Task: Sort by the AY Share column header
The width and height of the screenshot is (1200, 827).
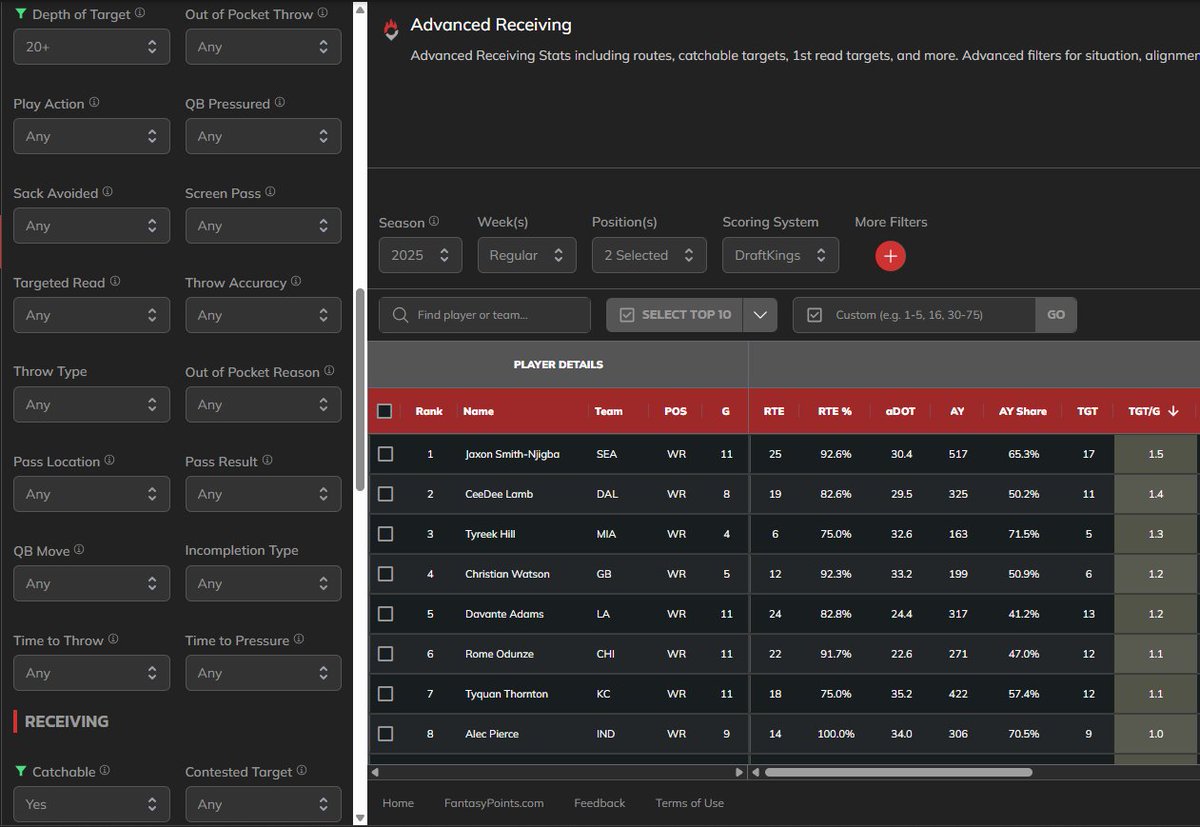Action: 1022,411
